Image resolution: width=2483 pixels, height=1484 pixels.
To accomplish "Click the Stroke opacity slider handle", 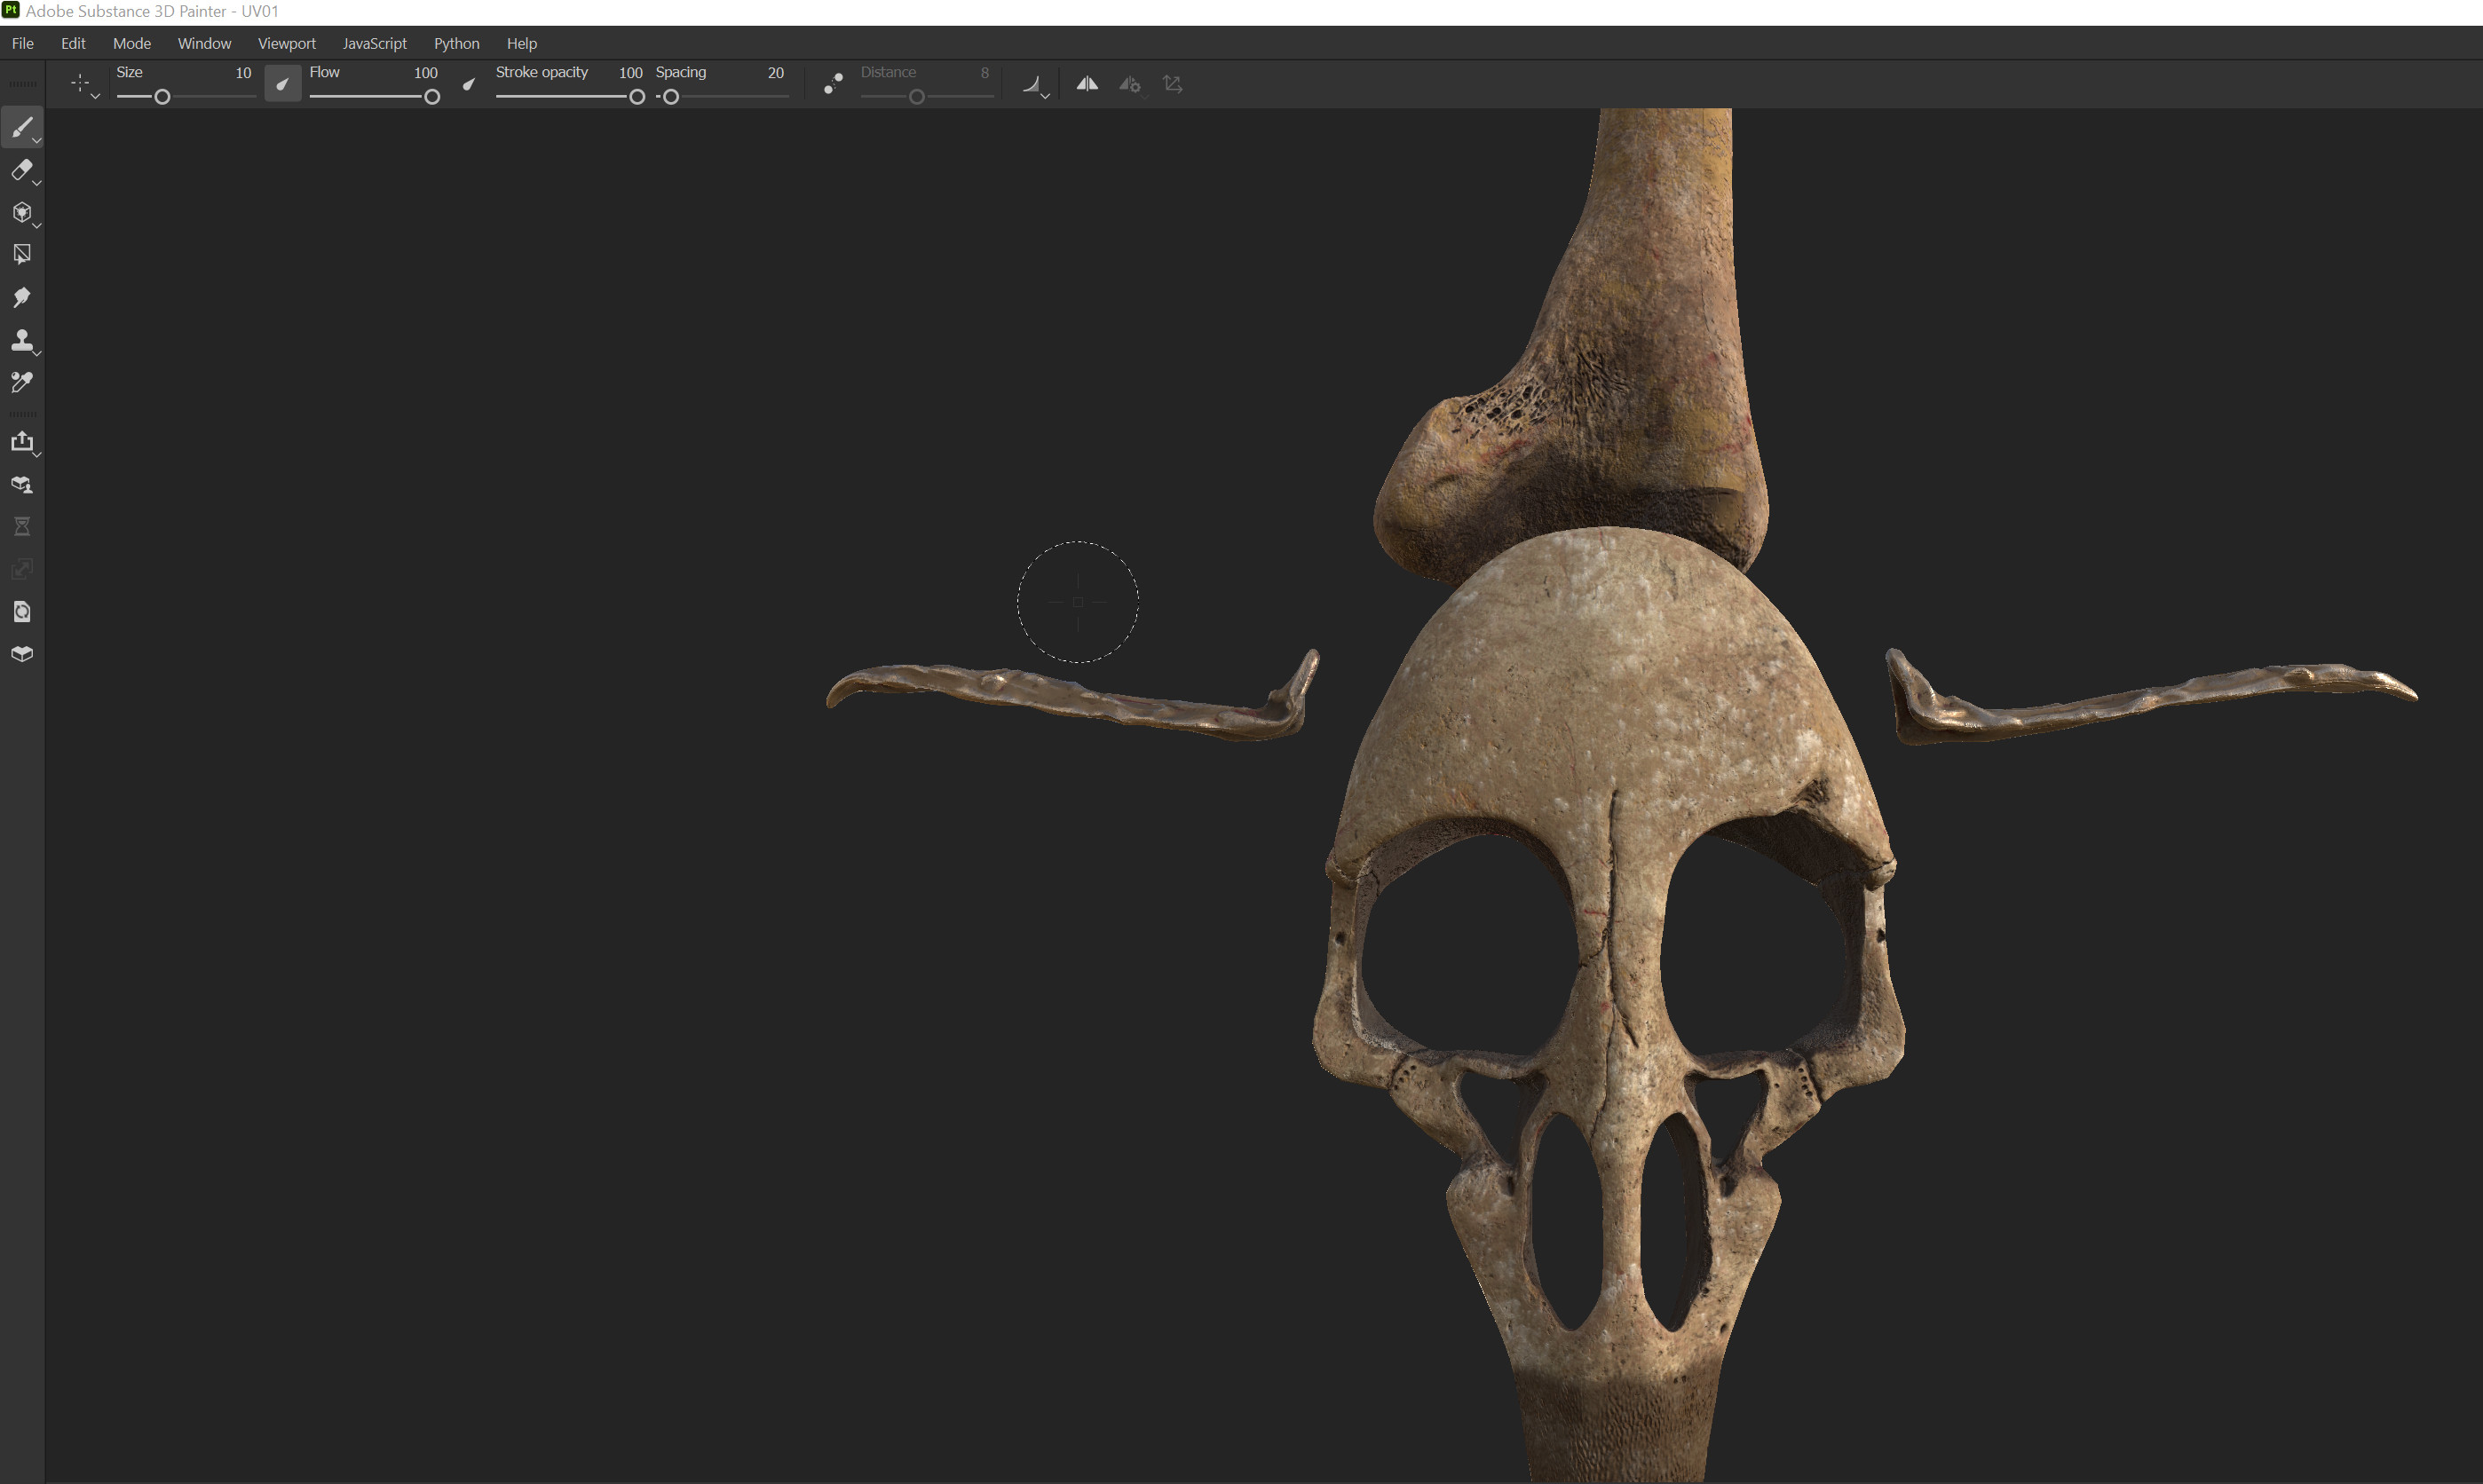I will click(637, 97).
